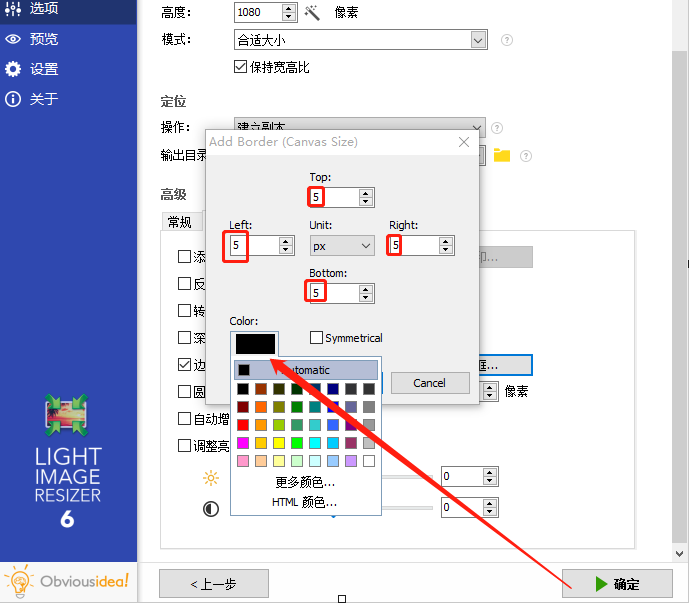This screenshot has height=603, width=689.
Task: Click the help icon beside the folder icon
Action: coord(526,156)
